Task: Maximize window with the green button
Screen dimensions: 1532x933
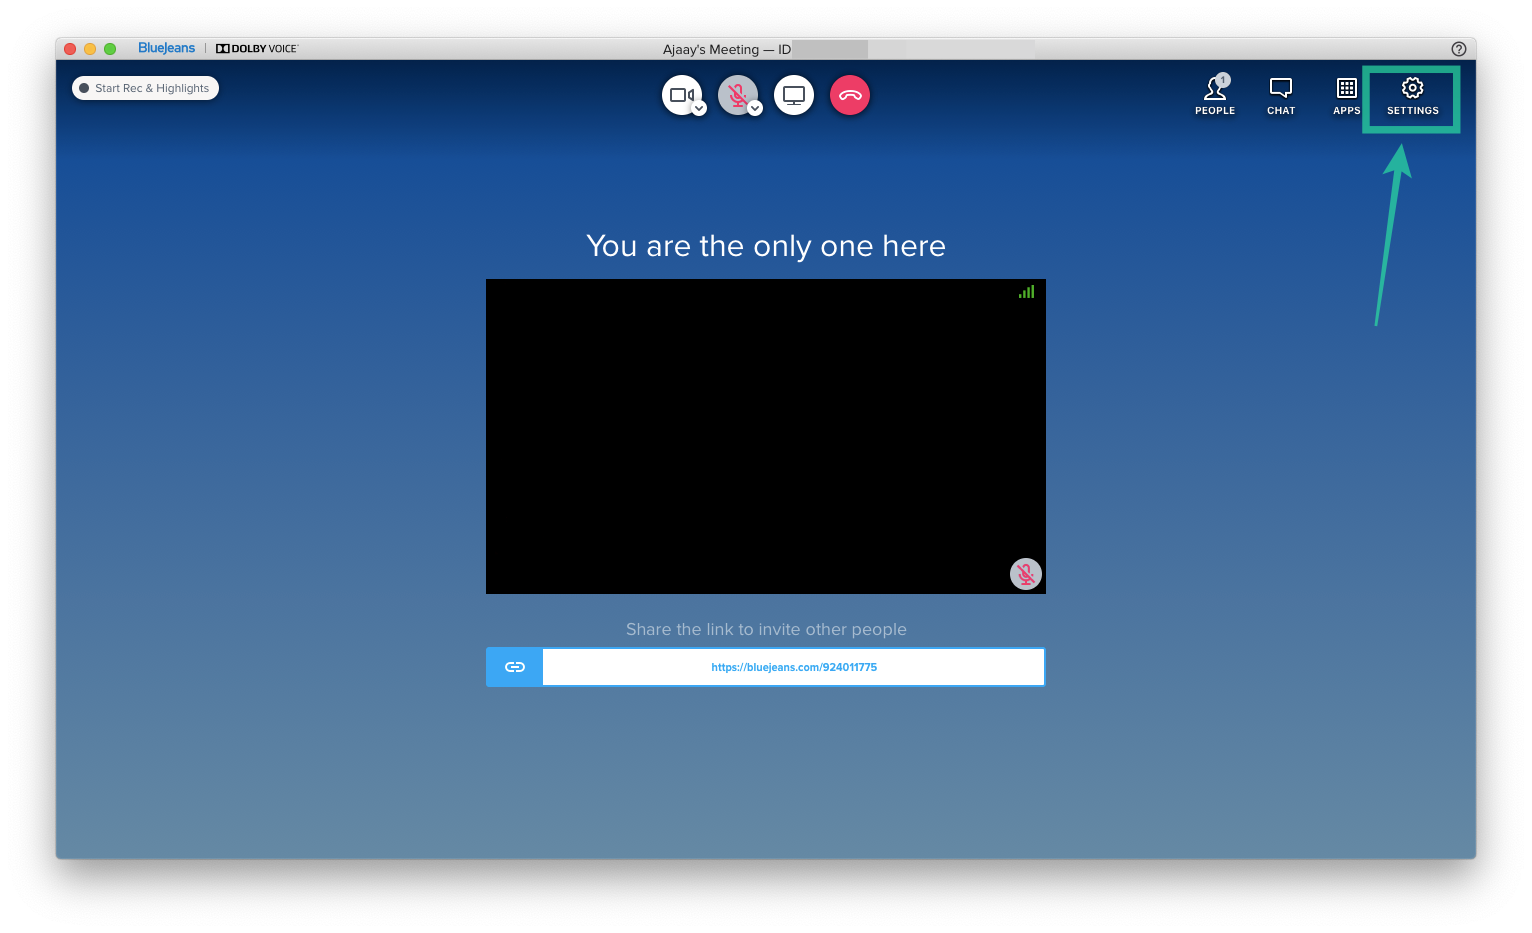Action: [x=110, y=49]
